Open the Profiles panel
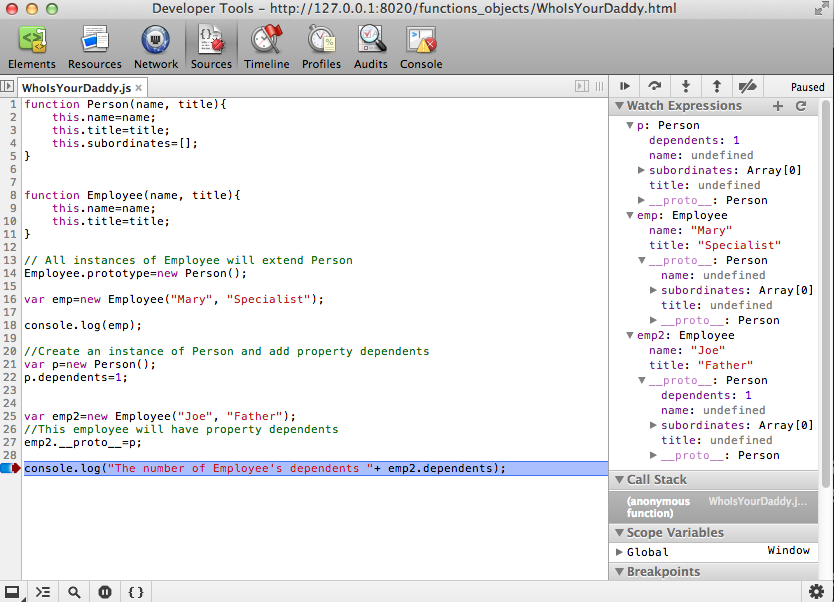 pos(321,47)
